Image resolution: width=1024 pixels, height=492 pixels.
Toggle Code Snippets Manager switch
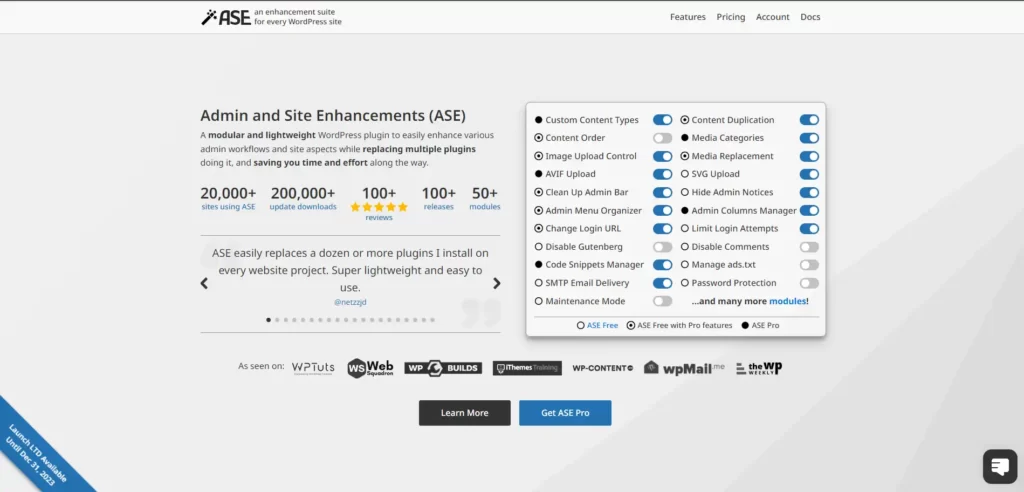click(662, 265)
